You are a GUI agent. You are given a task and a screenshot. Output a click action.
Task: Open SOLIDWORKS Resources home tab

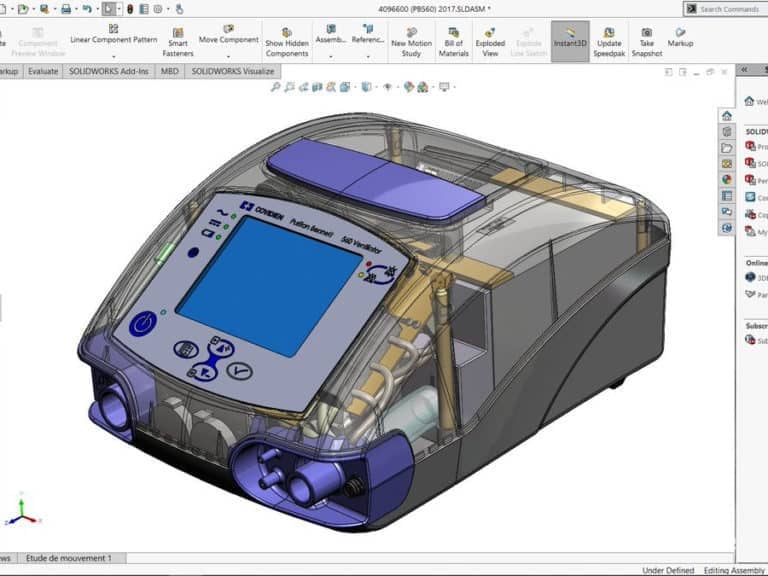(x=727, y=116)
